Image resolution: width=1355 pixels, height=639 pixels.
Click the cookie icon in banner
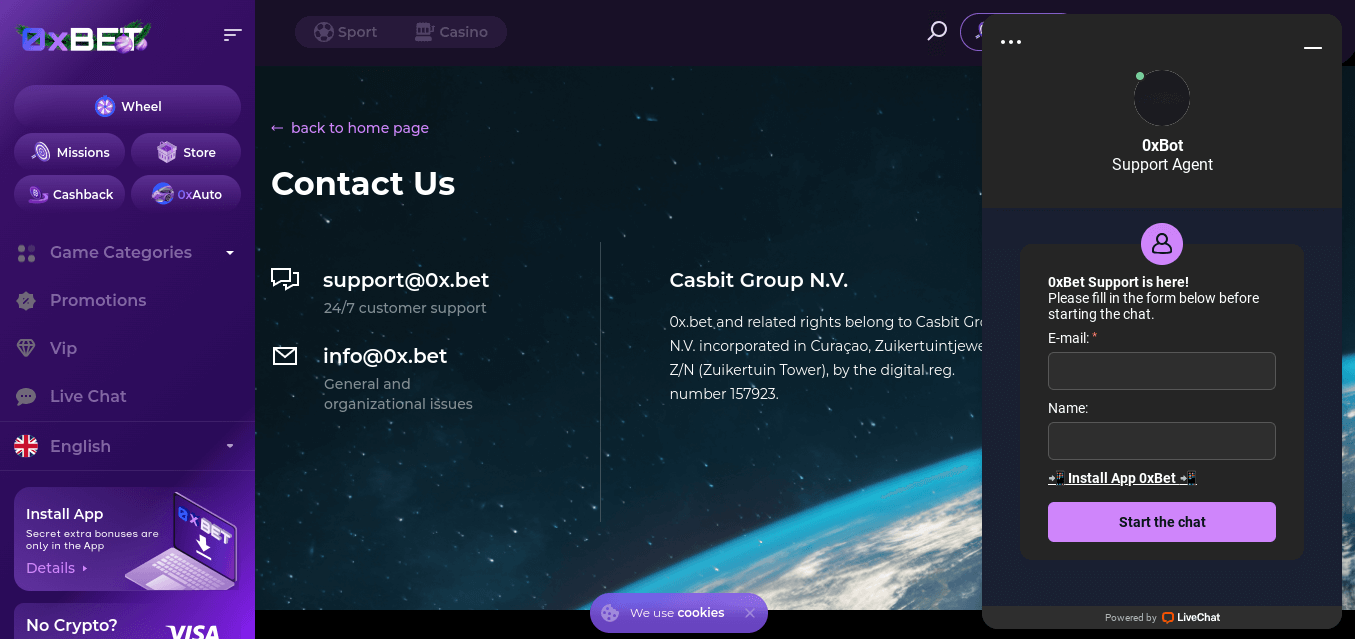click(610, 613)
